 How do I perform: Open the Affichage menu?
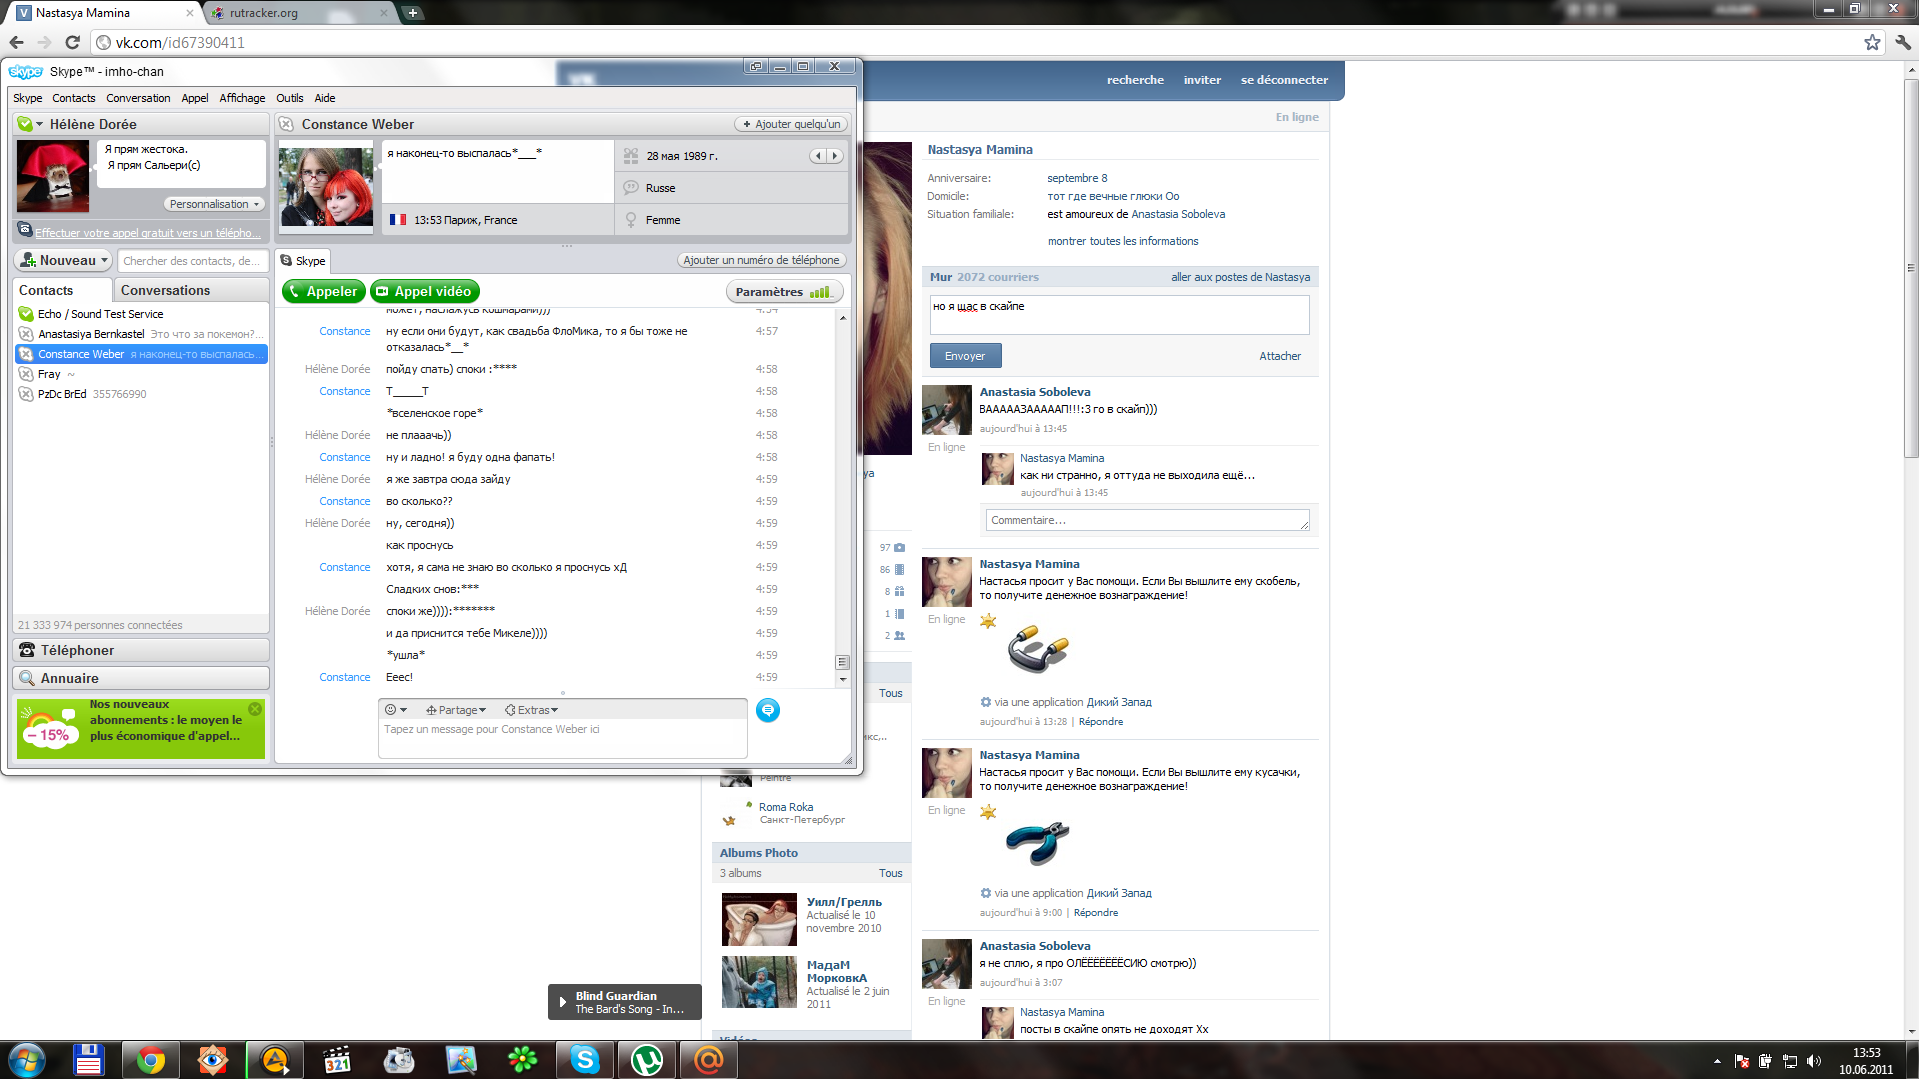pos(242,98)
